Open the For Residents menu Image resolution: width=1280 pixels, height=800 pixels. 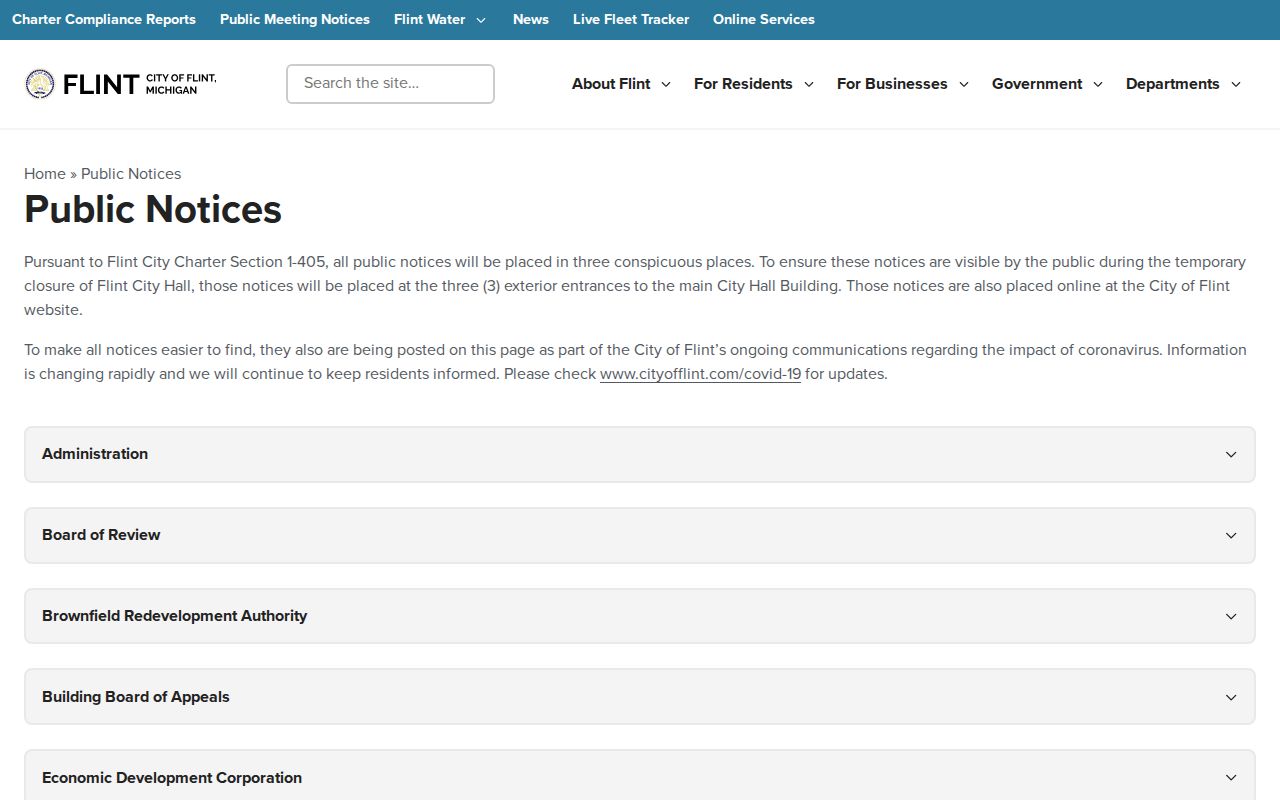743,84
